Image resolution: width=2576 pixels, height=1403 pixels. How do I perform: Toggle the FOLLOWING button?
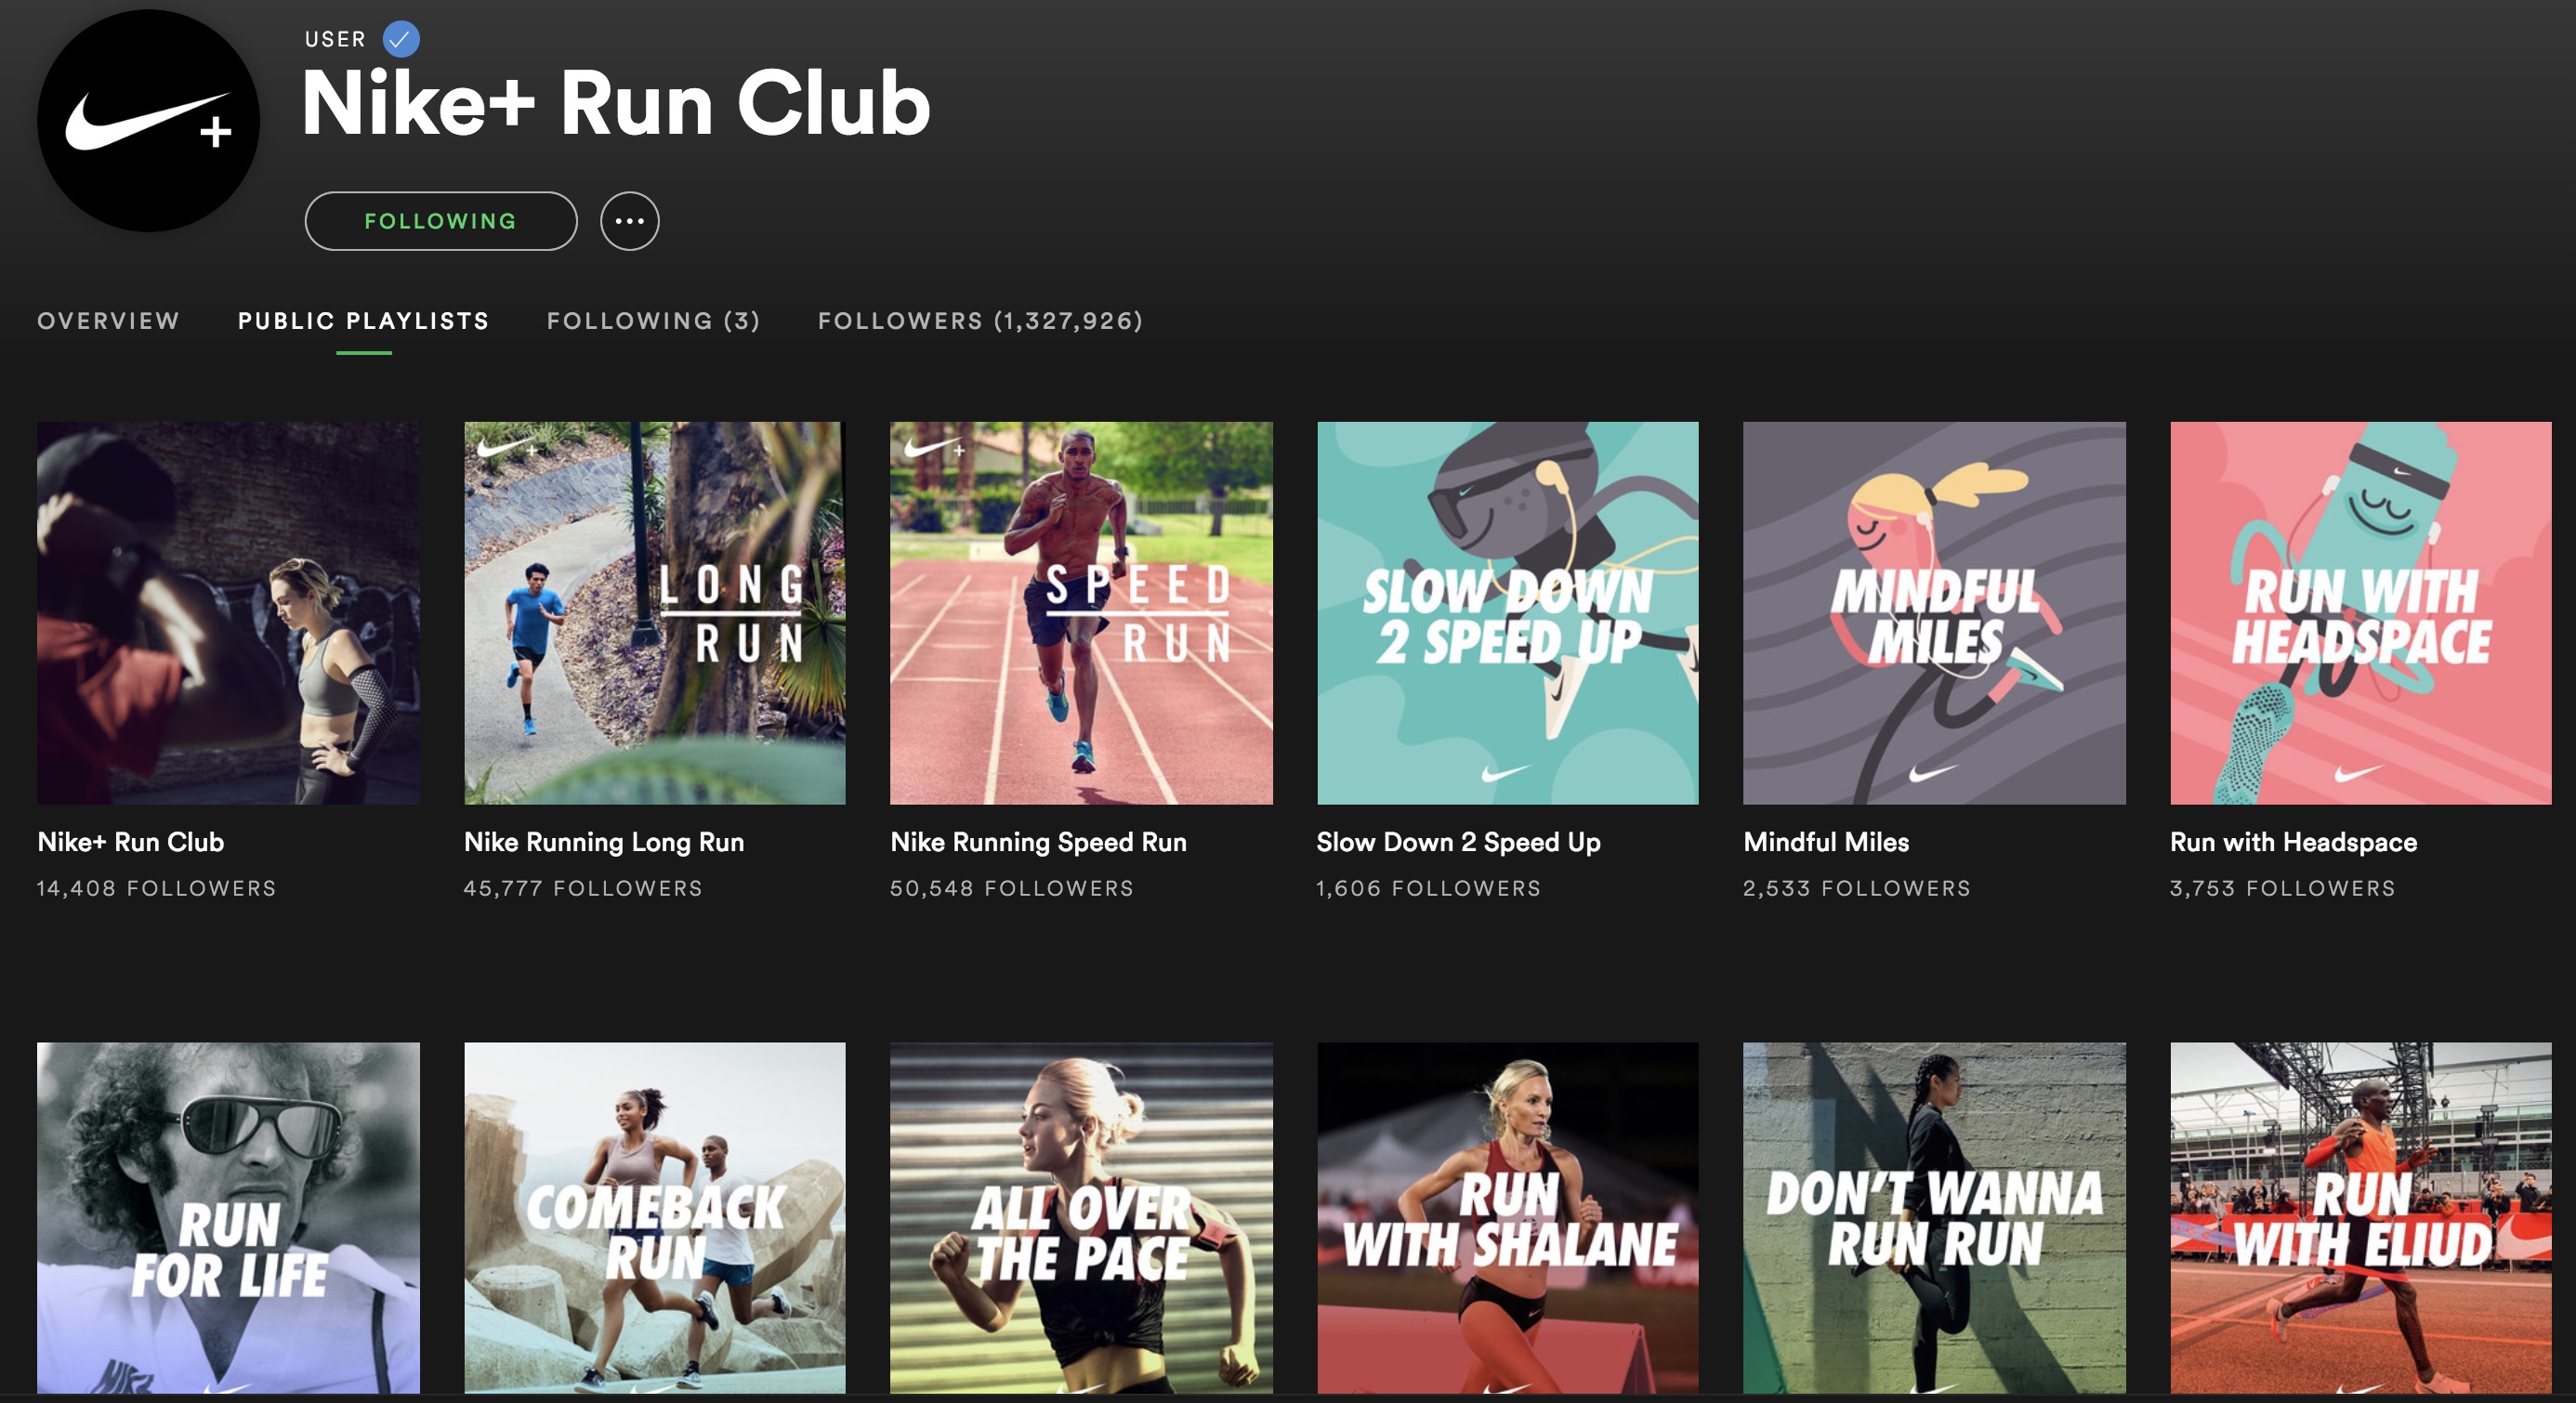[440, 221]
